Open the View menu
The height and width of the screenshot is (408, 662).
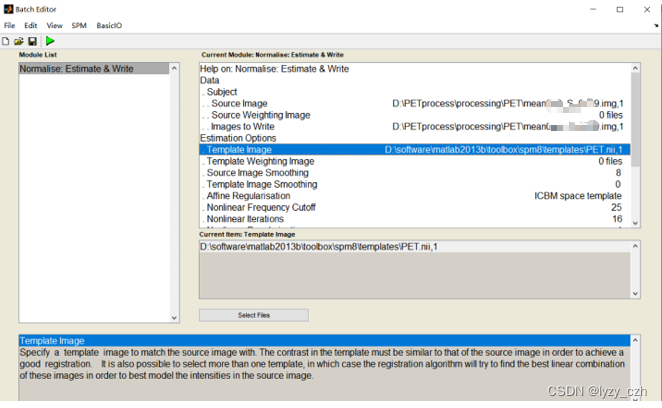(x=54, y=25)
